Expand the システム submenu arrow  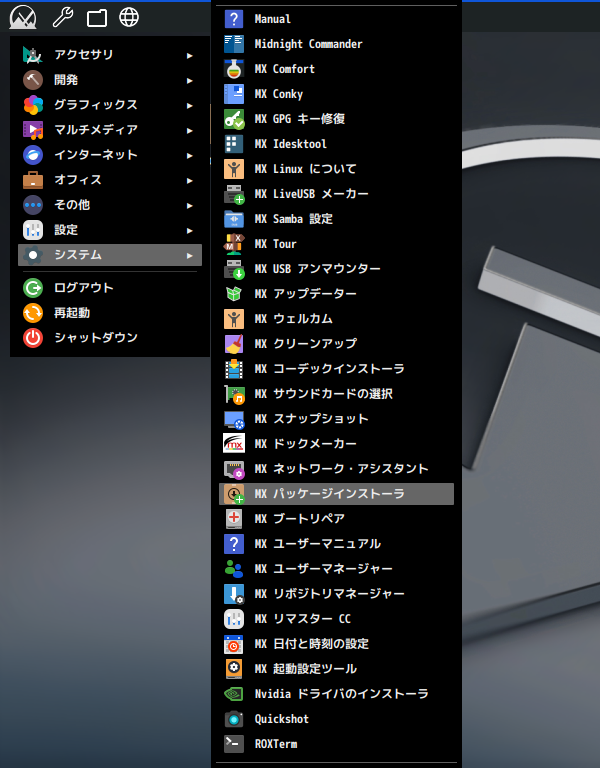click(x=190, y=255)
